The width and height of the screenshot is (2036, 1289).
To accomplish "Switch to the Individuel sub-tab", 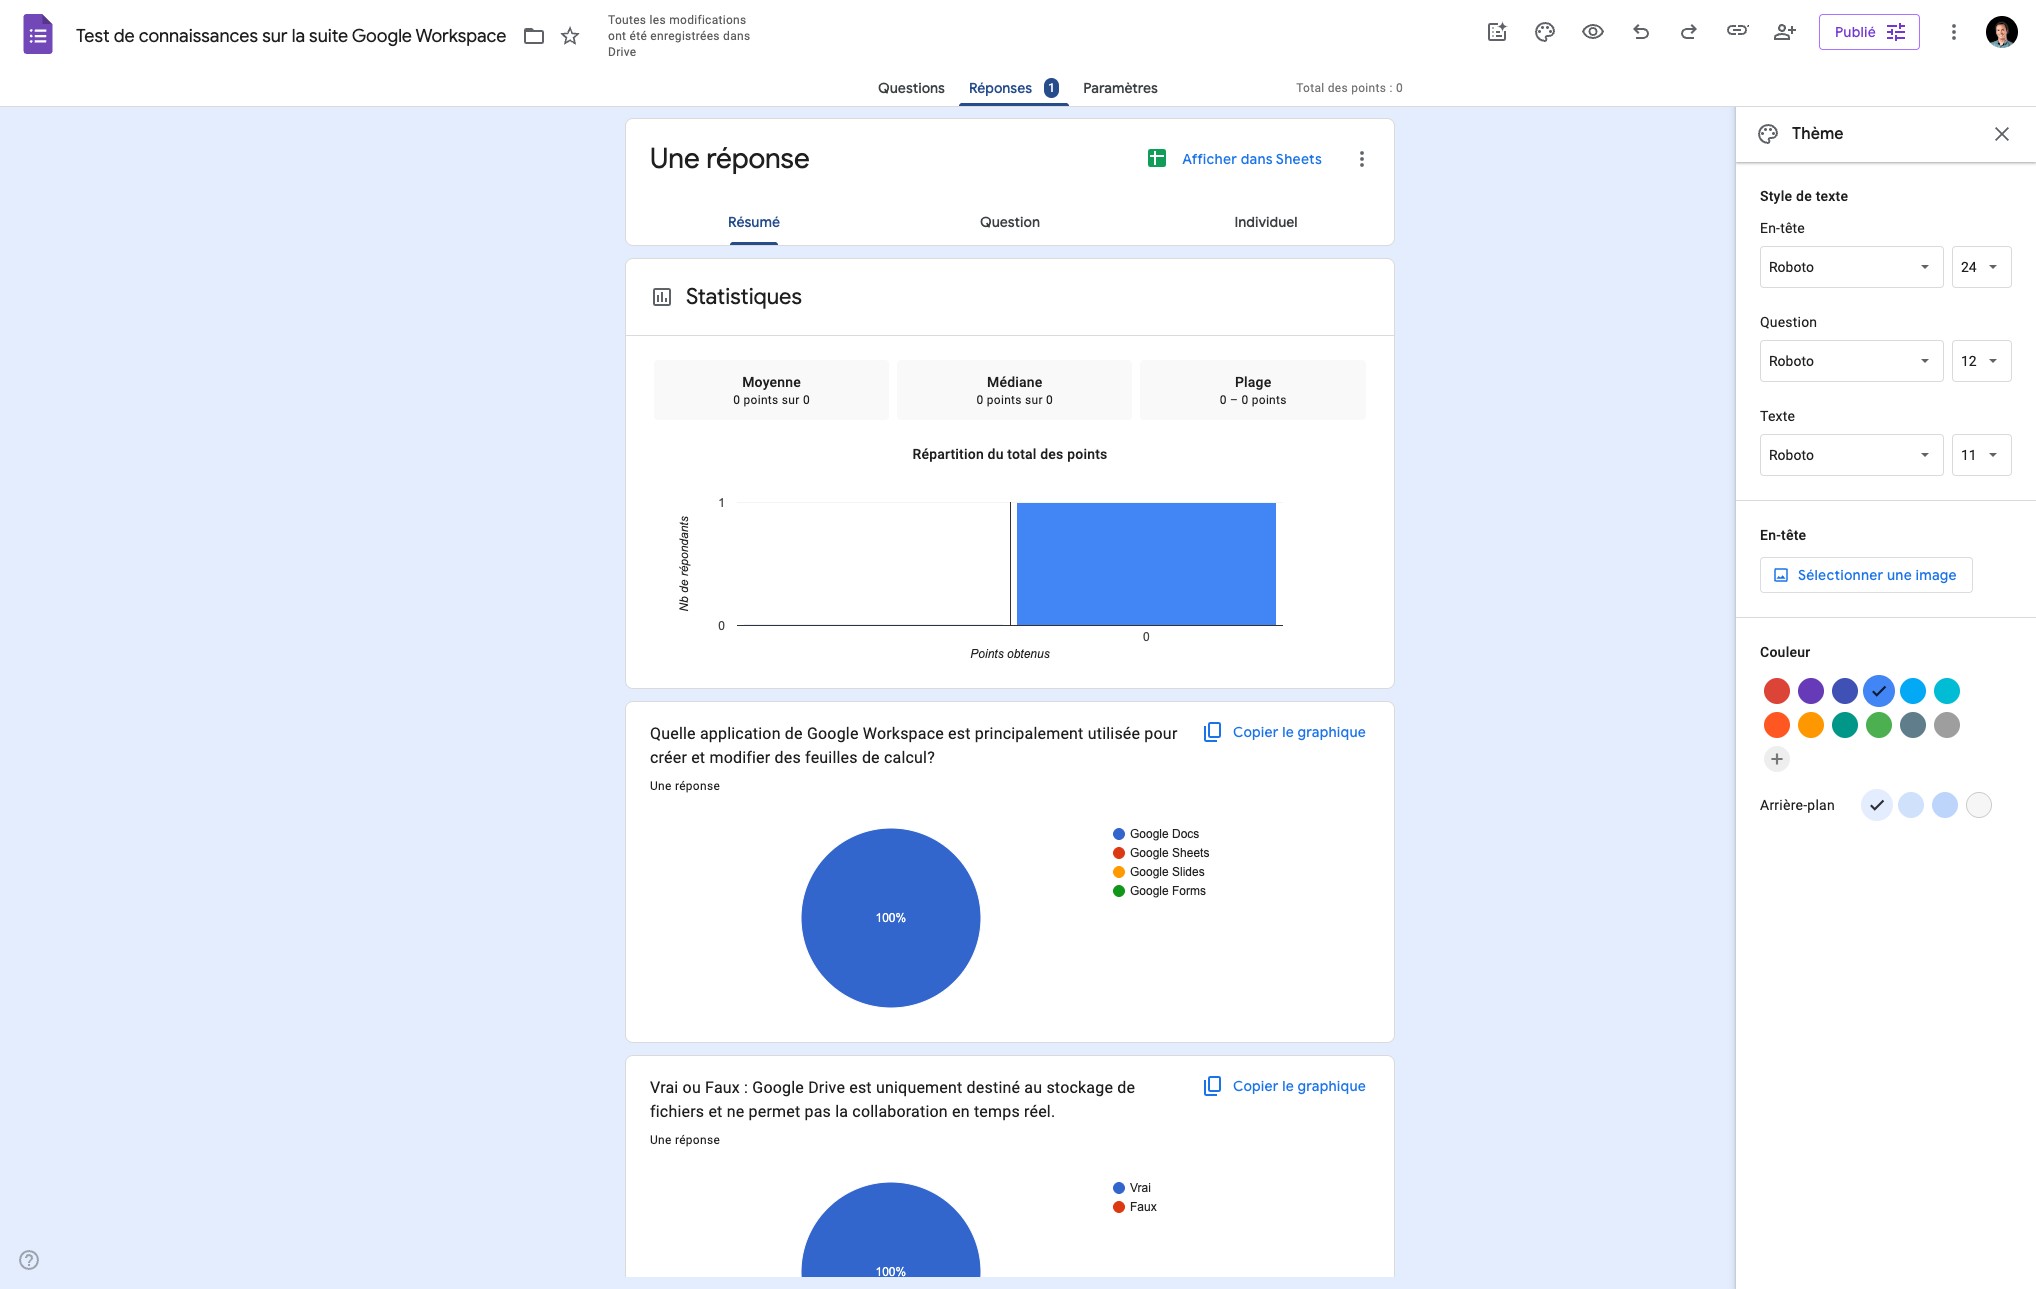I will pyautogui.click(x=1266, y=222).
